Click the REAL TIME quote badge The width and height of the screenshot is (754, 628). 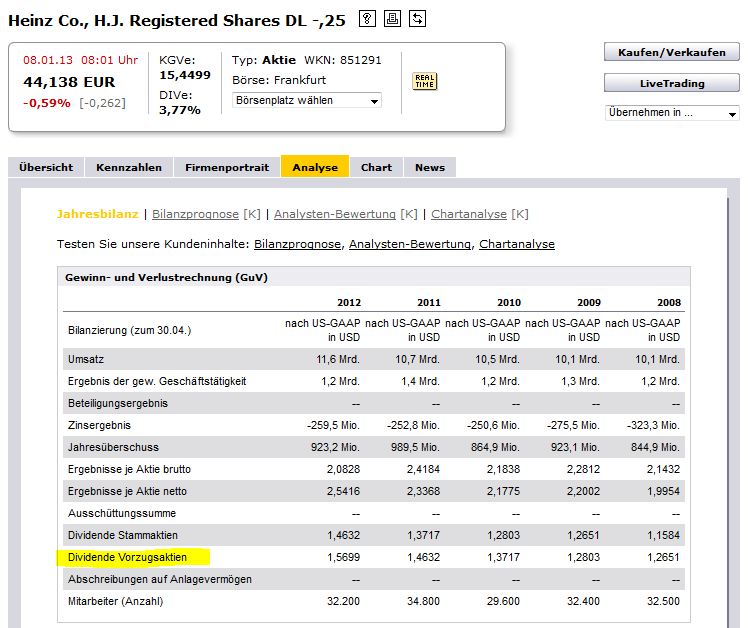click(424, 81)
